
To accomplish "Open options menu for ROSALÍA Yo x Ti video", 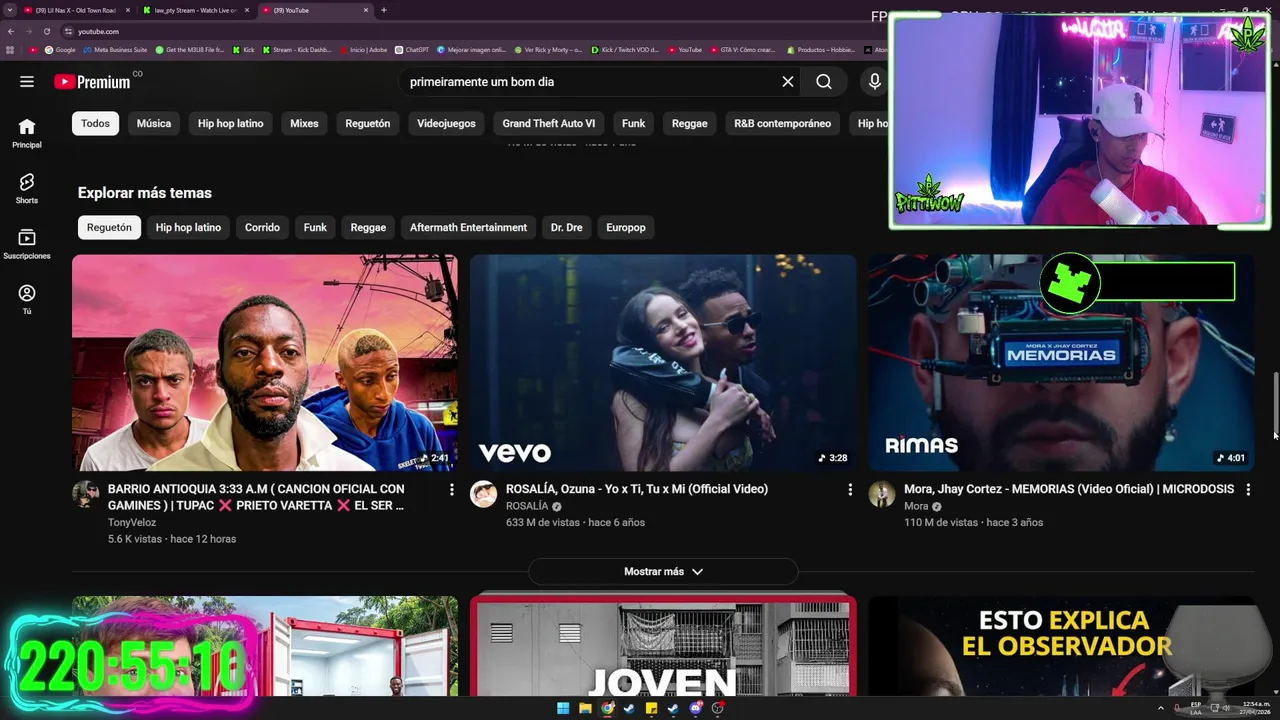I will click(850, 490).
